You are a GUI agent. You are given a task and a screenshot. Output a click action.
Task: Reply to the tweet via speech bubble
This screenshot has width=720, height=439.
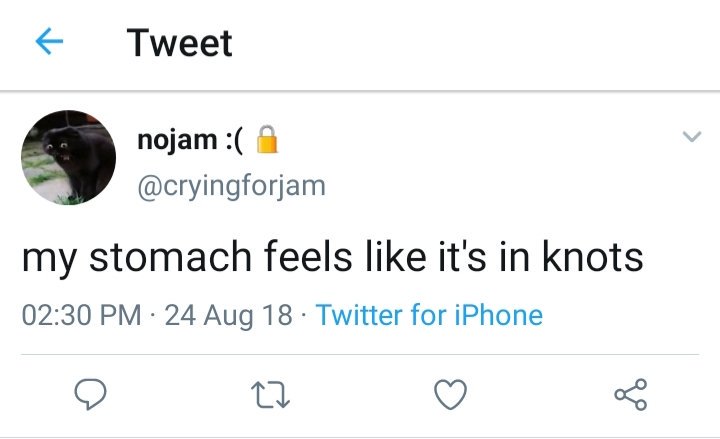coord(90,394)
